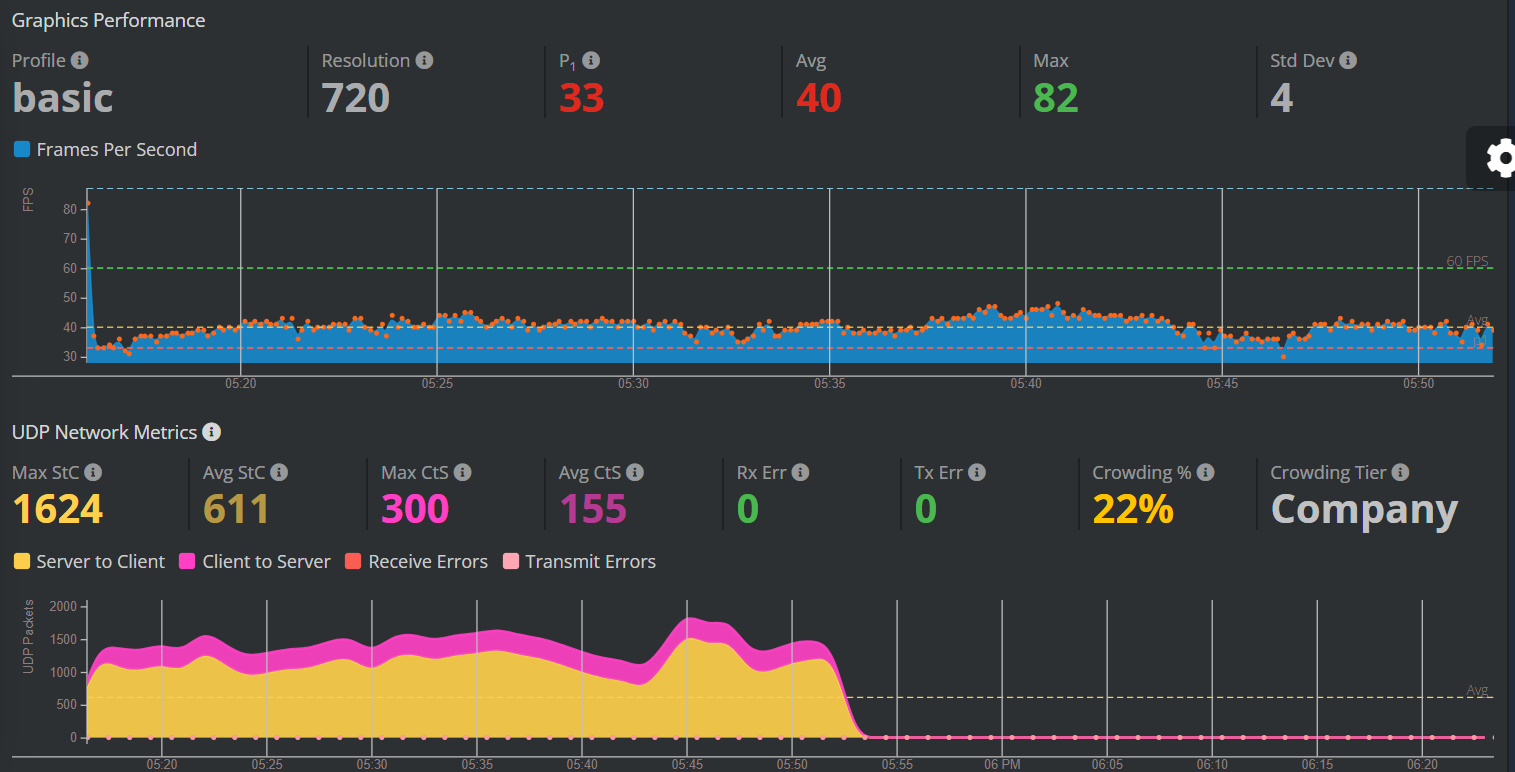Open the Std Dev info icon
Viewport: 1515px width, 772px height.
(x=1349, y=59)
